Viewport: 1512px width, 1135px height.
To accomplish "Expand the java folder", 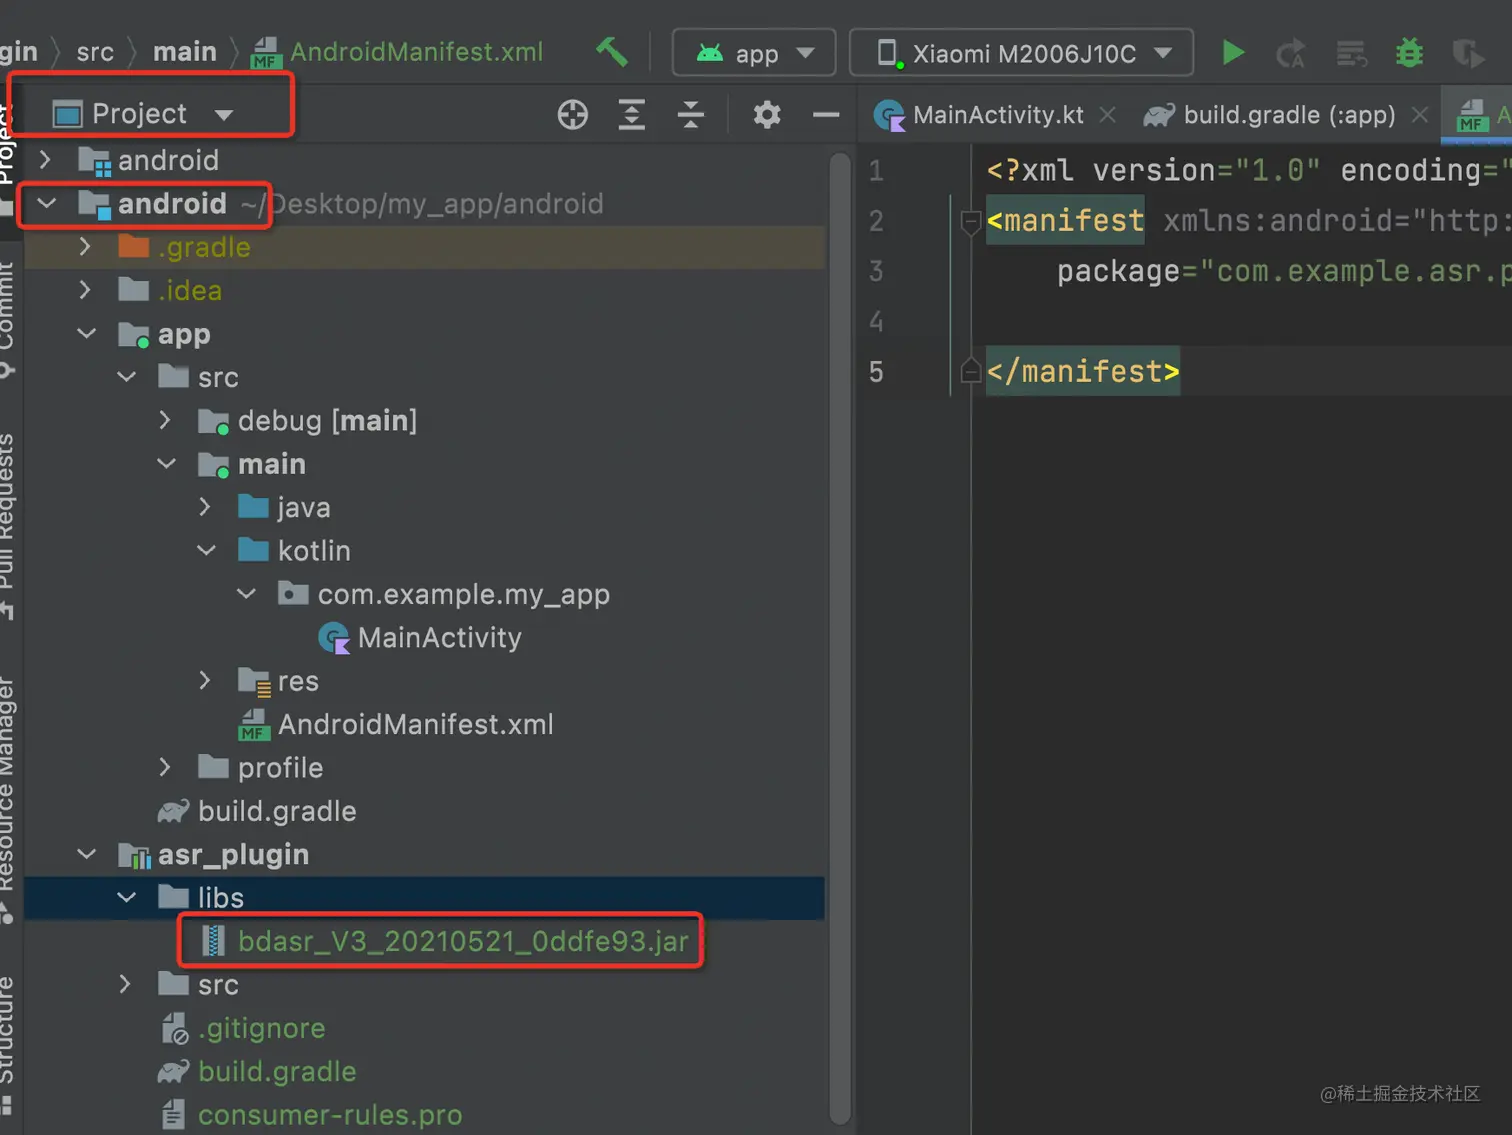I will click(206, 507).
